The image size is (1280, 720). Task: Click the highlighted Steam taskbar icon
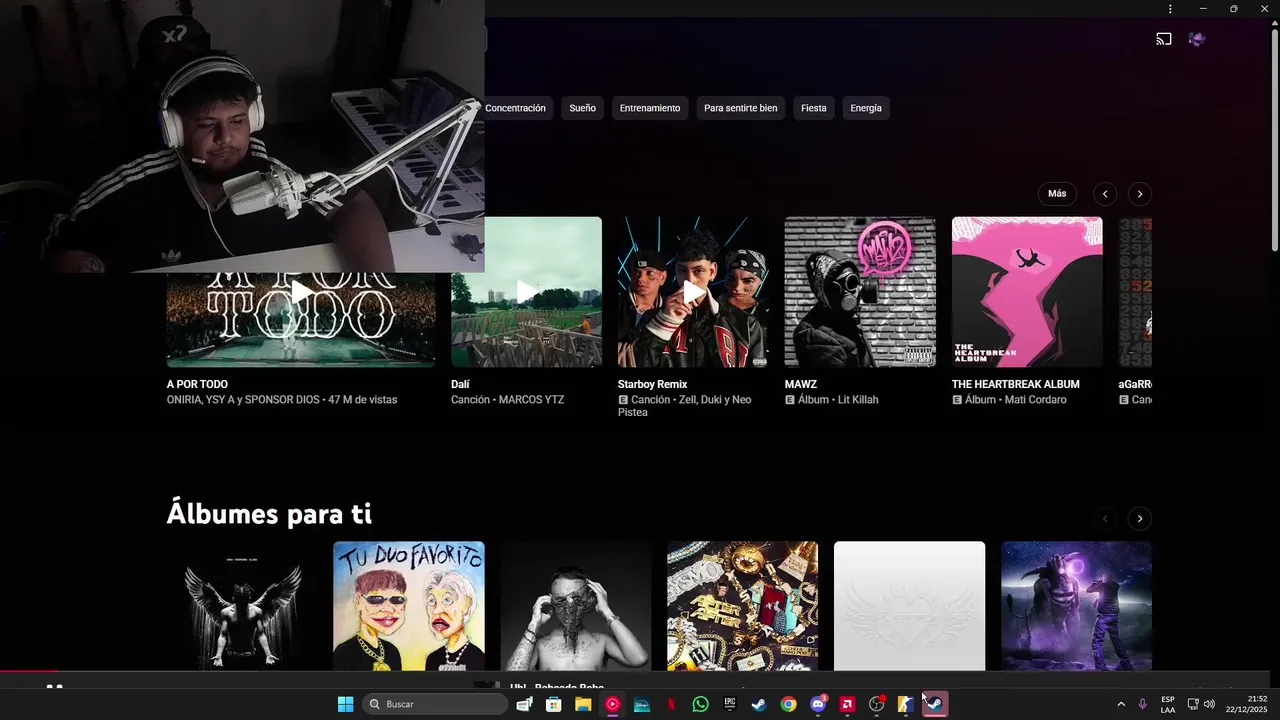[935, 704]
